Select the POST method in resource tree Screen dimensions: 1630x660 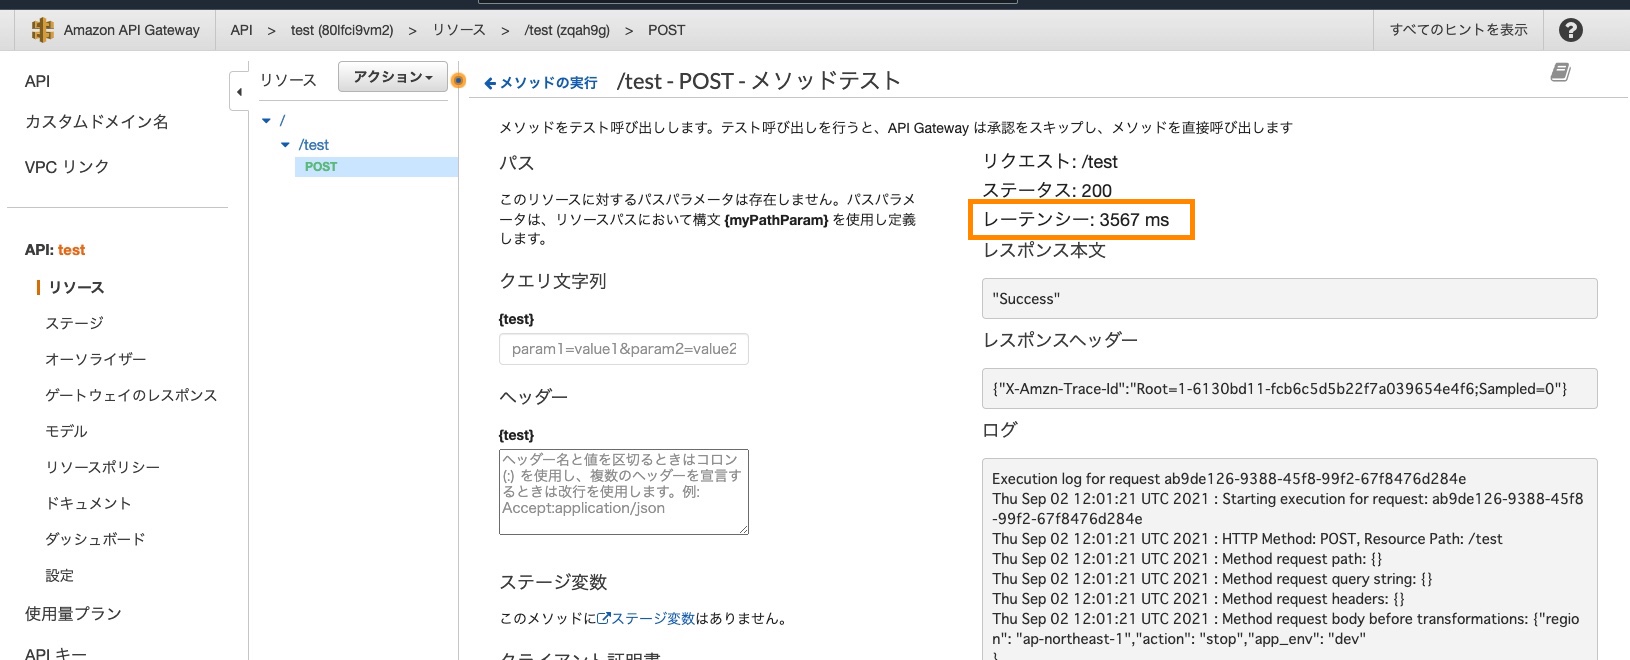click(x=321, y=167)
